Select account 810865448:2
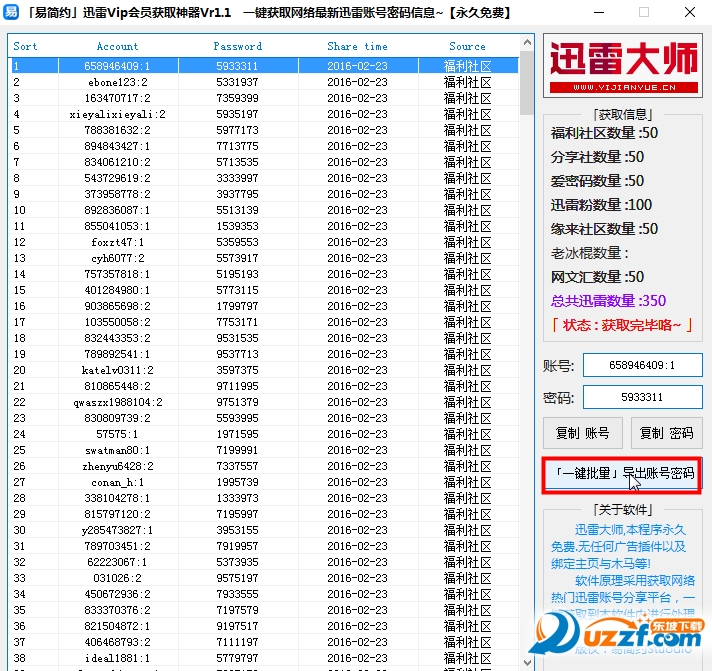Screen dimensions: 712x671 (x=117, y=386)
